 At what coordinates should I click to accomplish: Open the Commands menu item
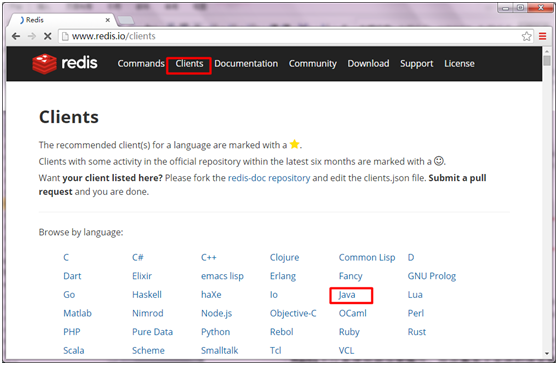(x=141, y=64)
